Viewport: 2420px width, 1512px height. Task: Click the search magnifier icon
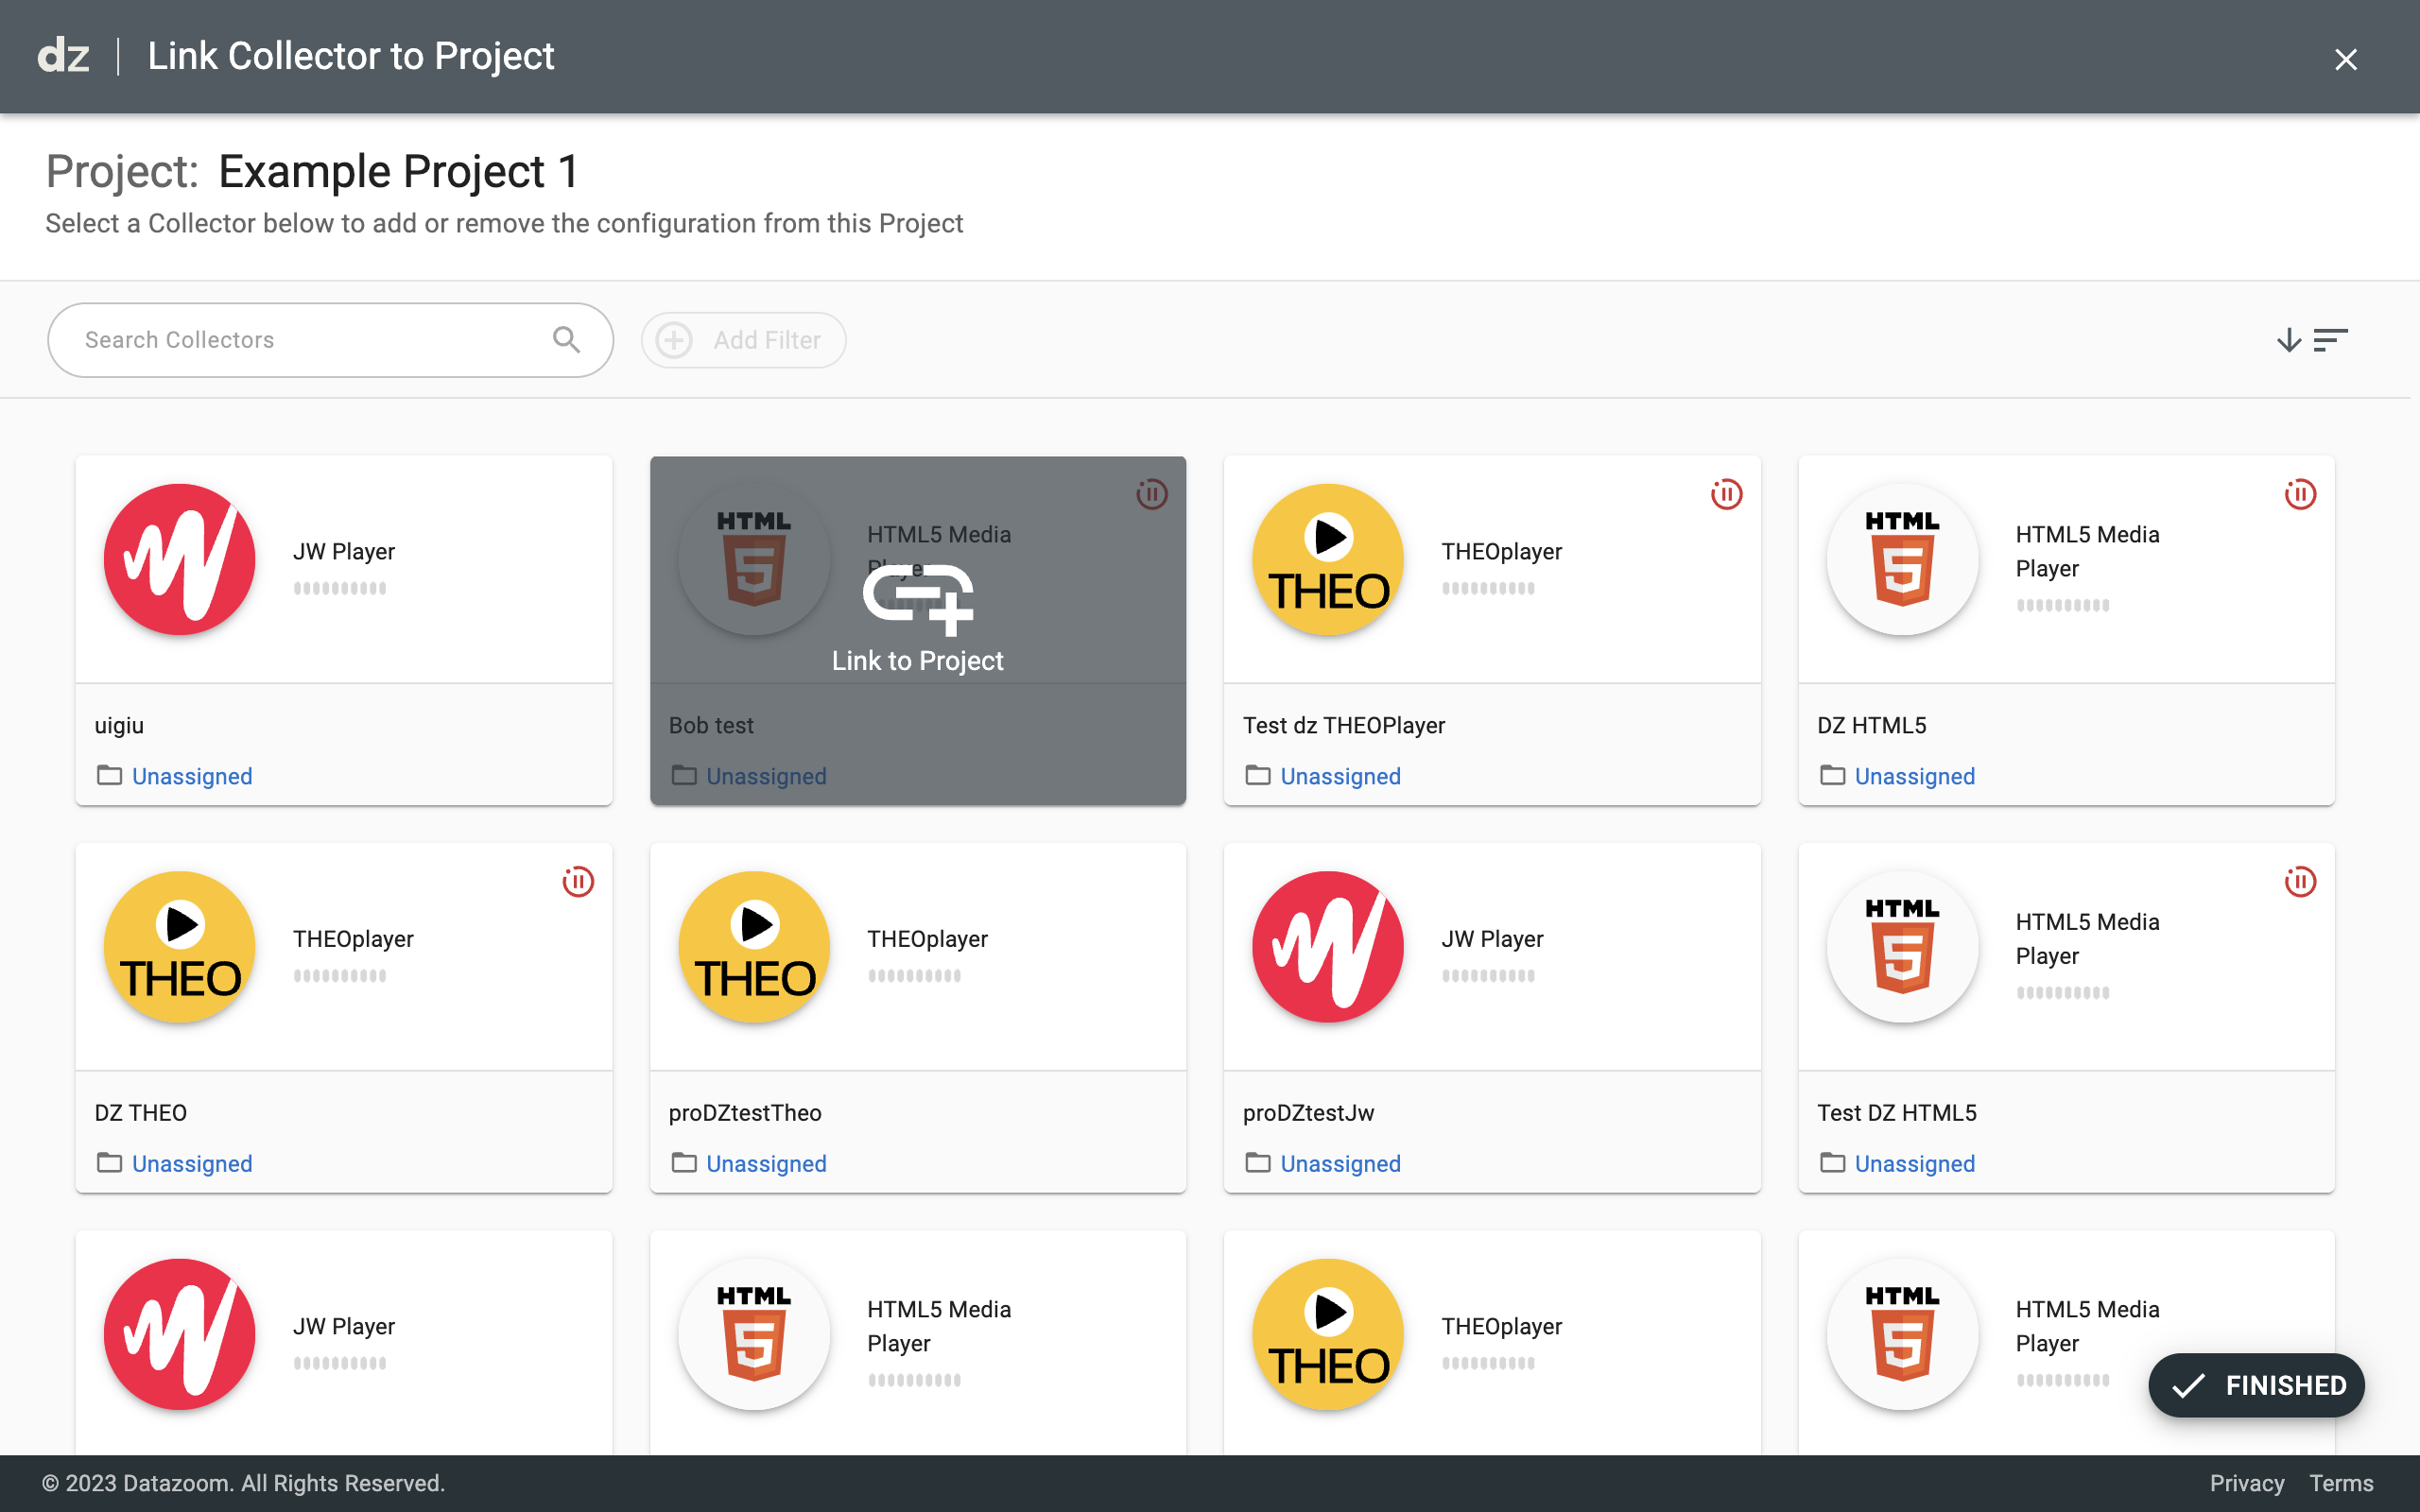click(566, 340)
